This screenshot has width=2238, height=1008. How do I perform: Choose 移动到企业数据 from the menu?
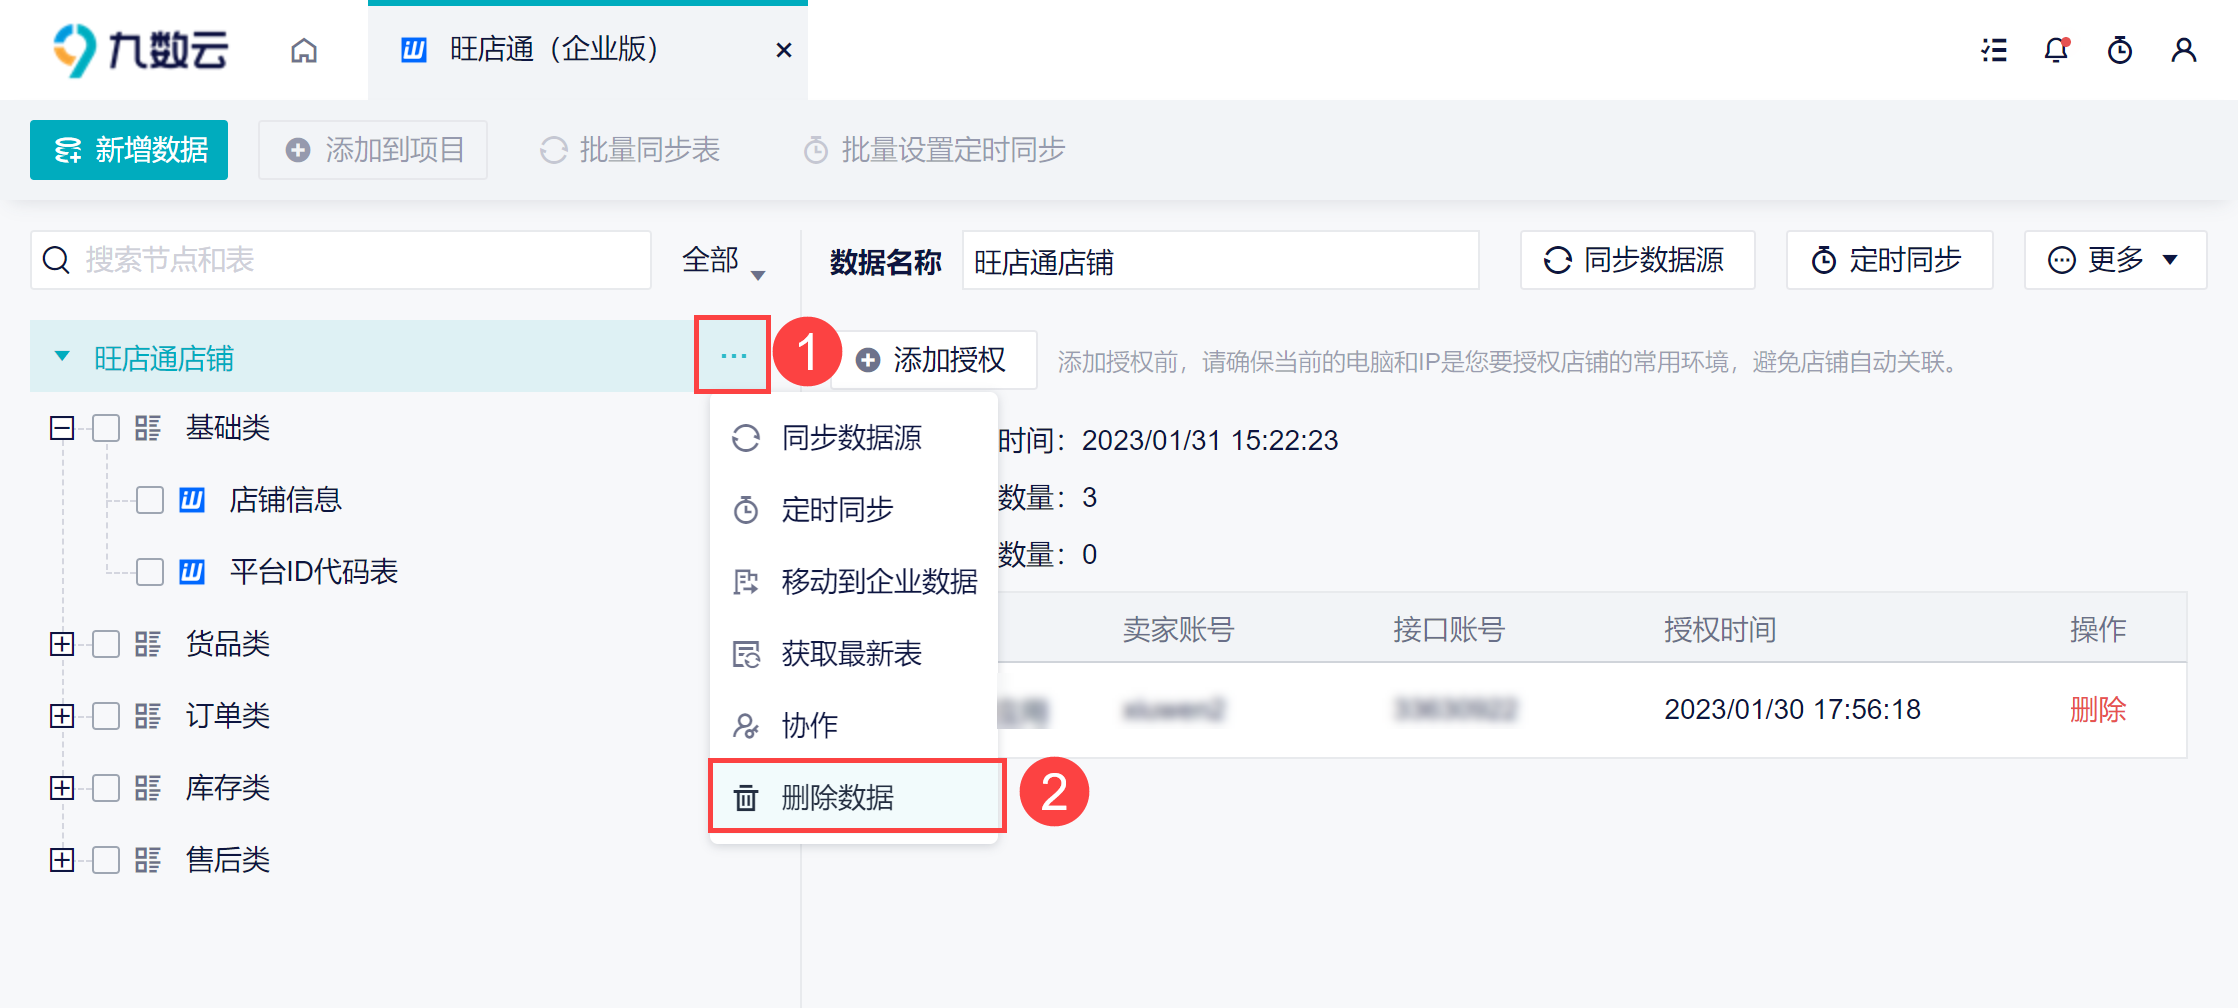[854, 582]
